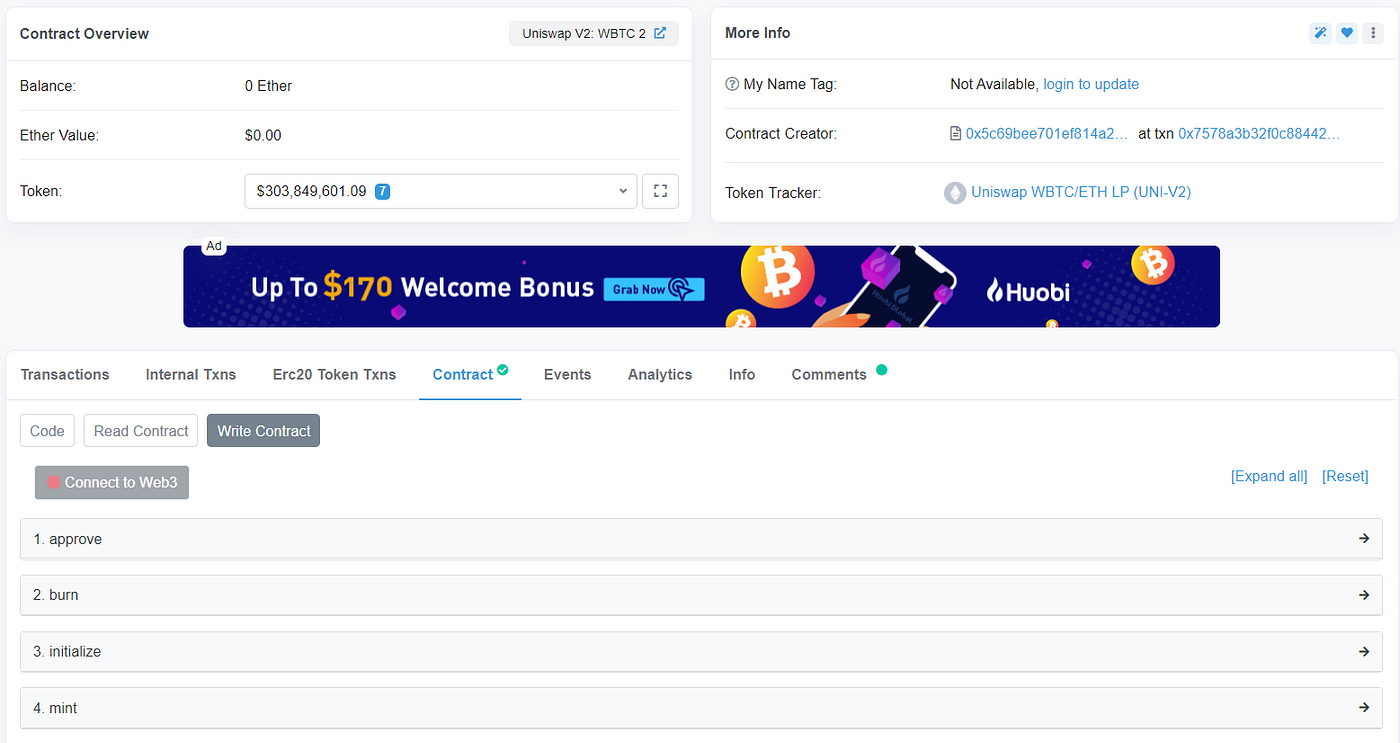Open the Token holdings dropdown showing $303,849,601.09
1400x743 pixels.
click(x=441, y=191)
